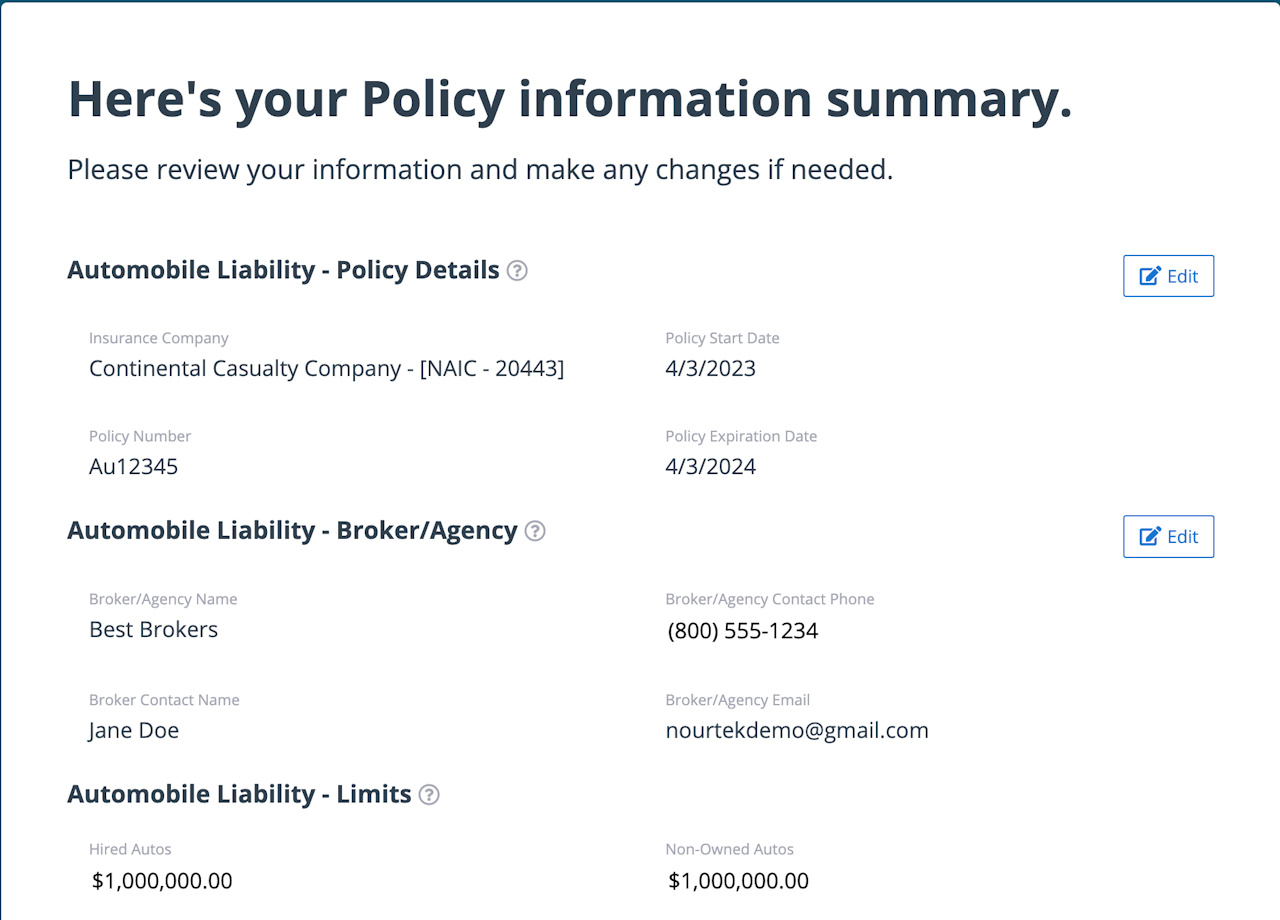Open help tooltip for Automobile Liability Limits
Screen dimensions: 1280x920
coord(429,795)
